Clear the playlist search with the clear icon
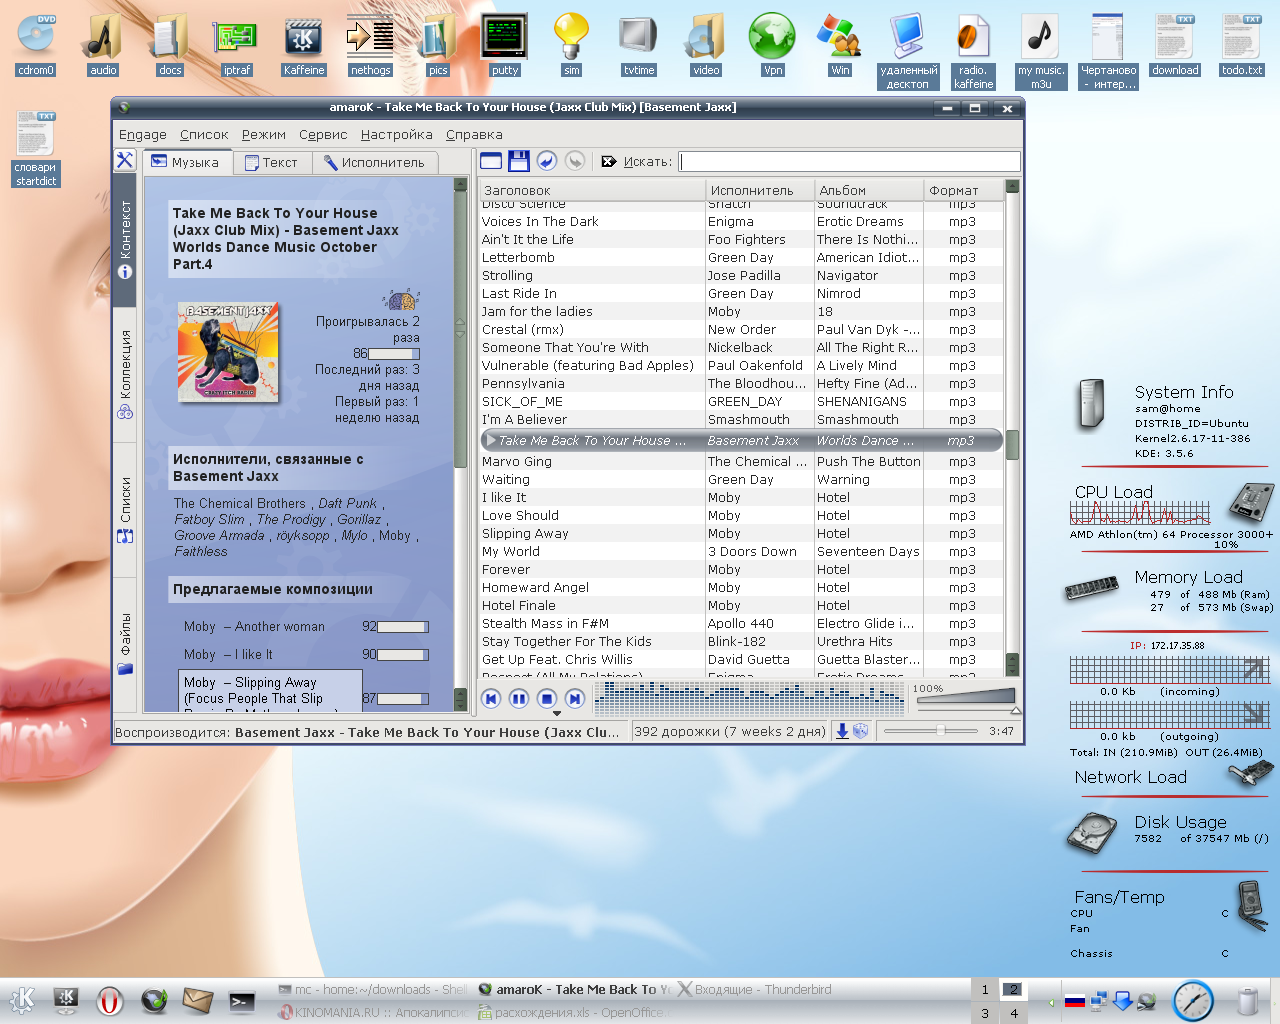This screenshot has width=1280, height=1024. click(609, 161)
